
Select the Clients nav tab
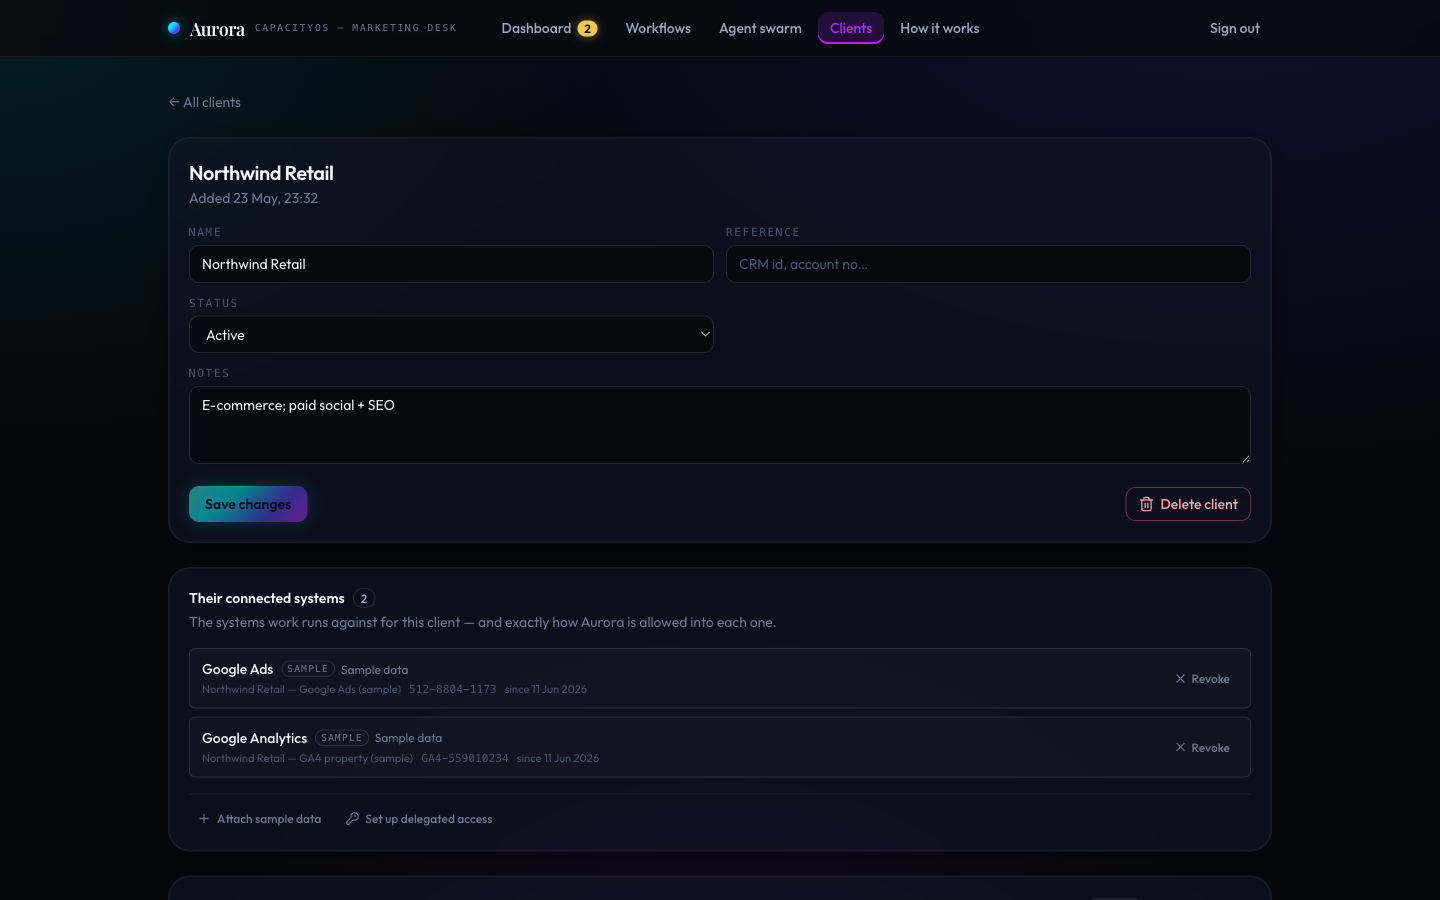pos(851,28)
